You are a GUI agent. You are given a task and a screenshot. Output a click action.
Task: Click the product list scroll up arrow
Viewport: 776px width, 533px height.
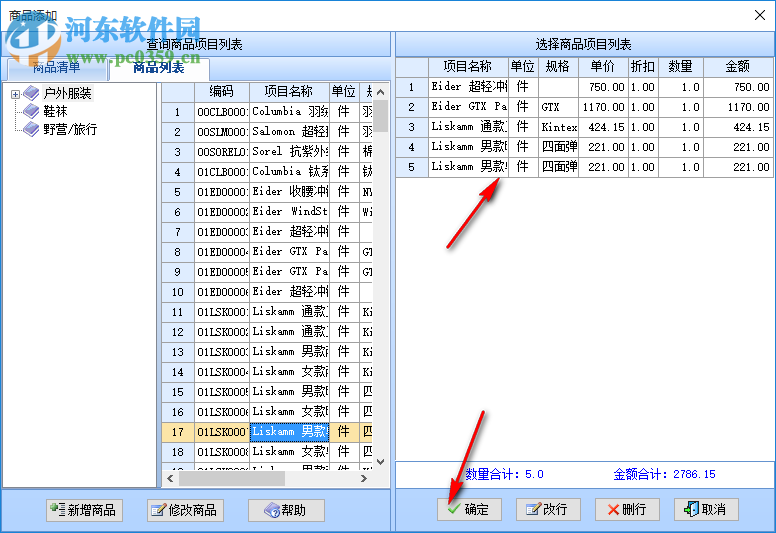click(x=380, y=92)
